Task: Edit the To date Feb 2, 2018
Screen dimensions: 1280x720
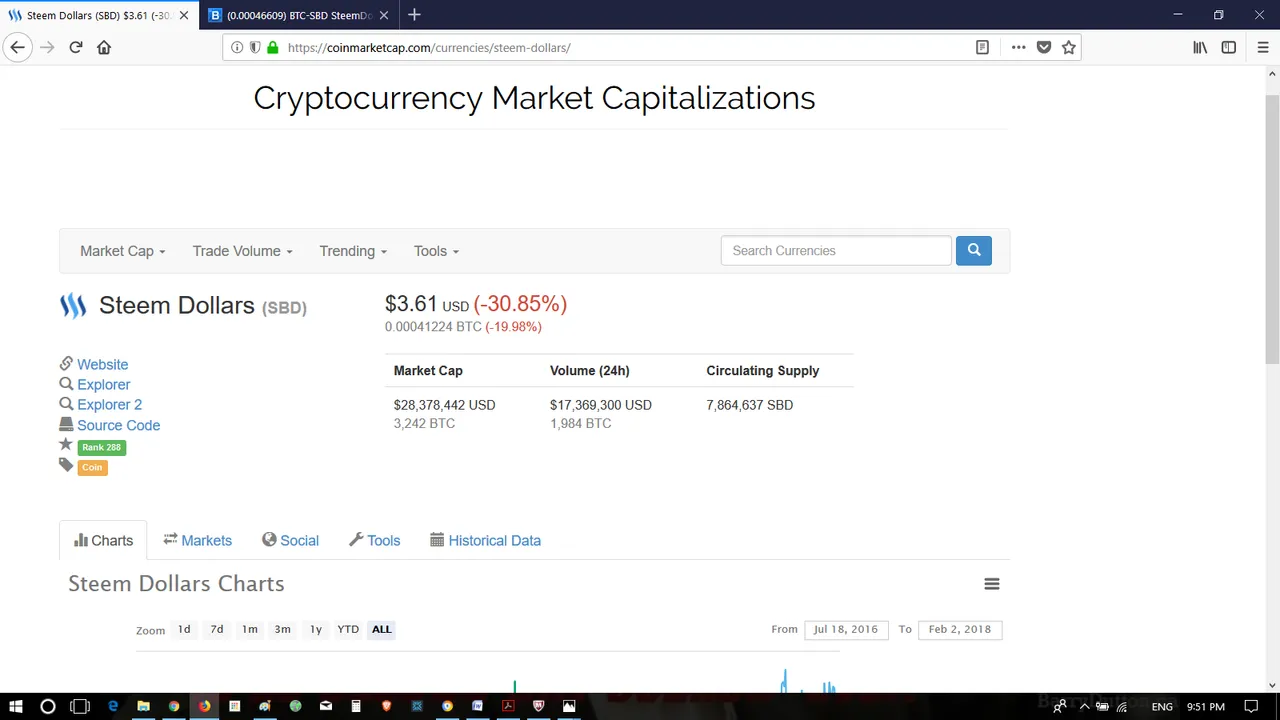Action: (x=960, y=629)
